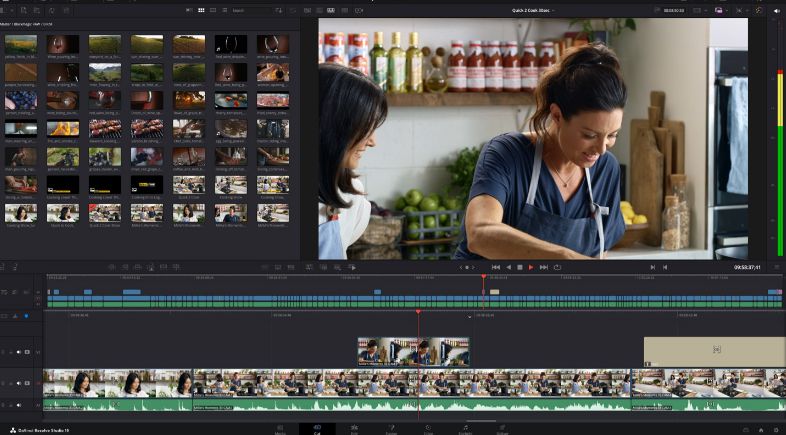Toggle loop playback in the viewer
This screenshot has width=786, height=435.
(557, 267)
